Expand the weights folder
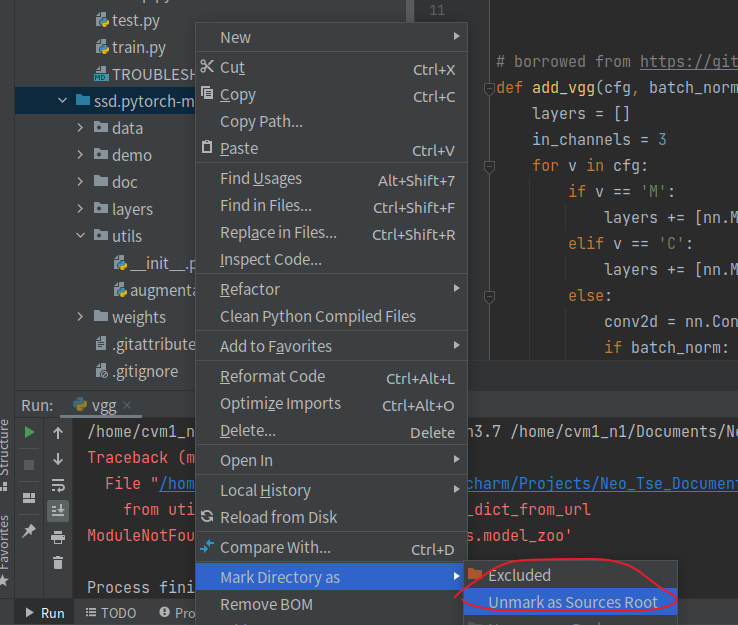Viewport: 738px width, 625px height. click(80, 317)
